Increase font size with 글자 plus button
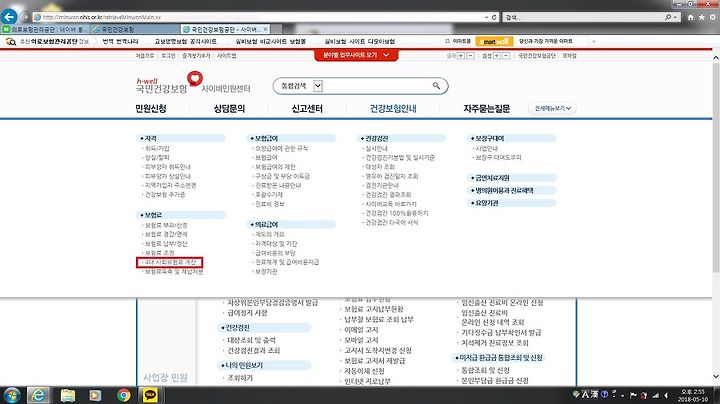The height and width of the screenshot is (404, 720). pos(461,56)
